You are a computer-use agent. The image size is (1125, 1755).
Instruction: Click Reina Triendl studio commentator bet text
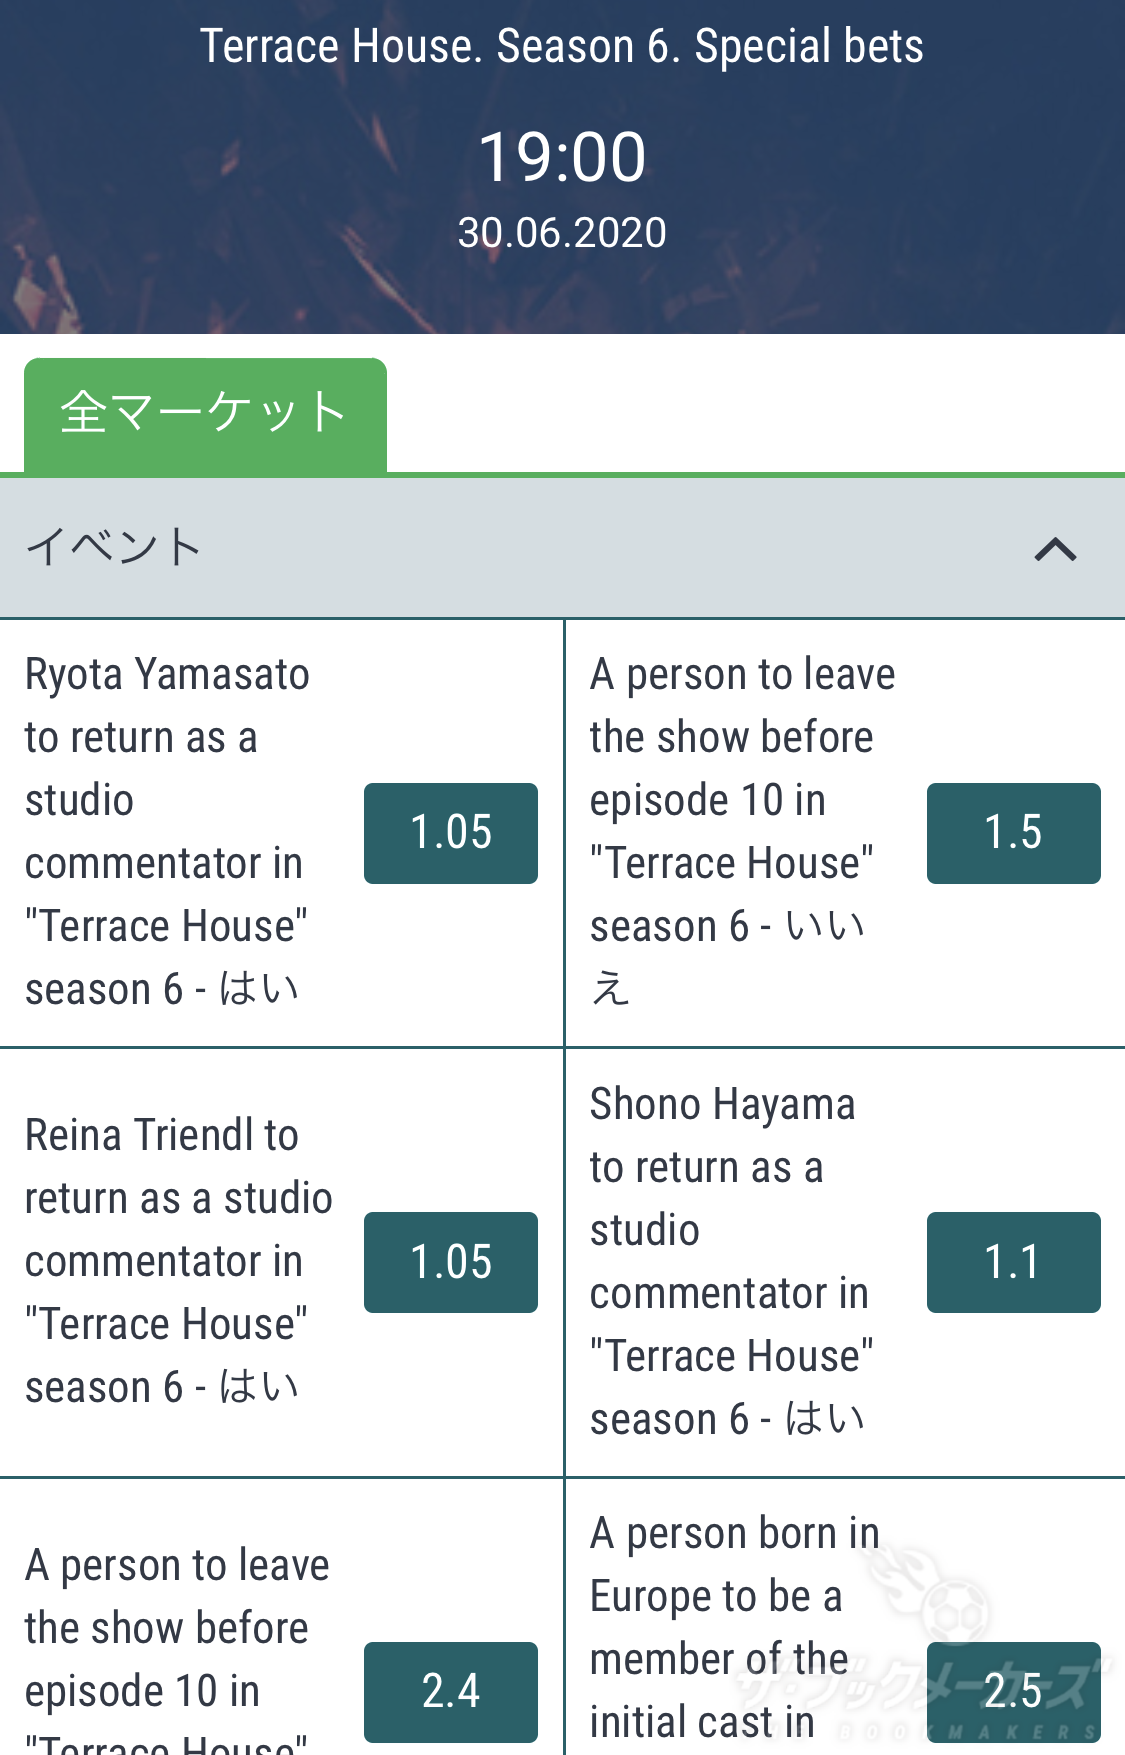[178, 1261]
